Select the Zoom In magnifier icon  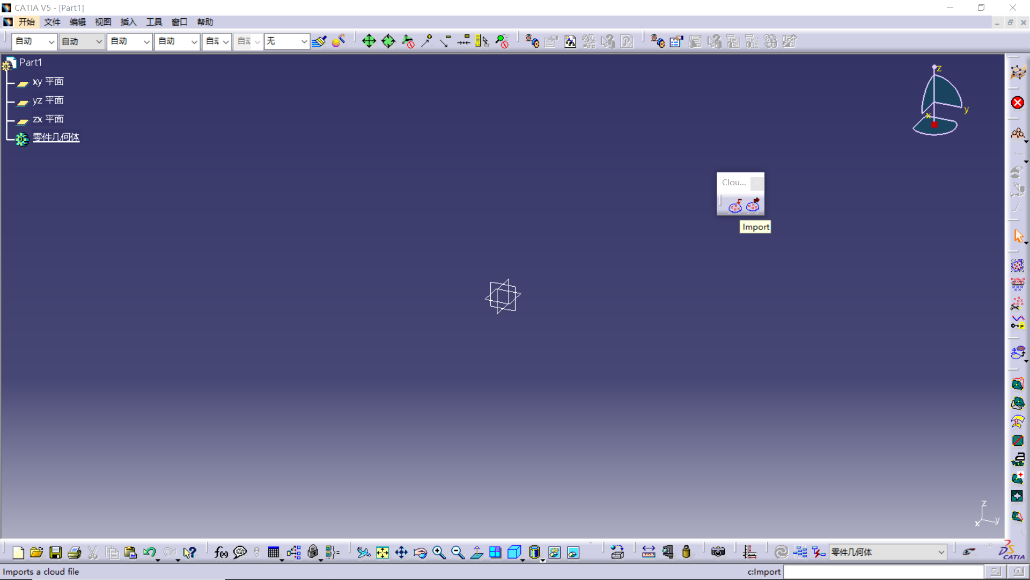439,552
